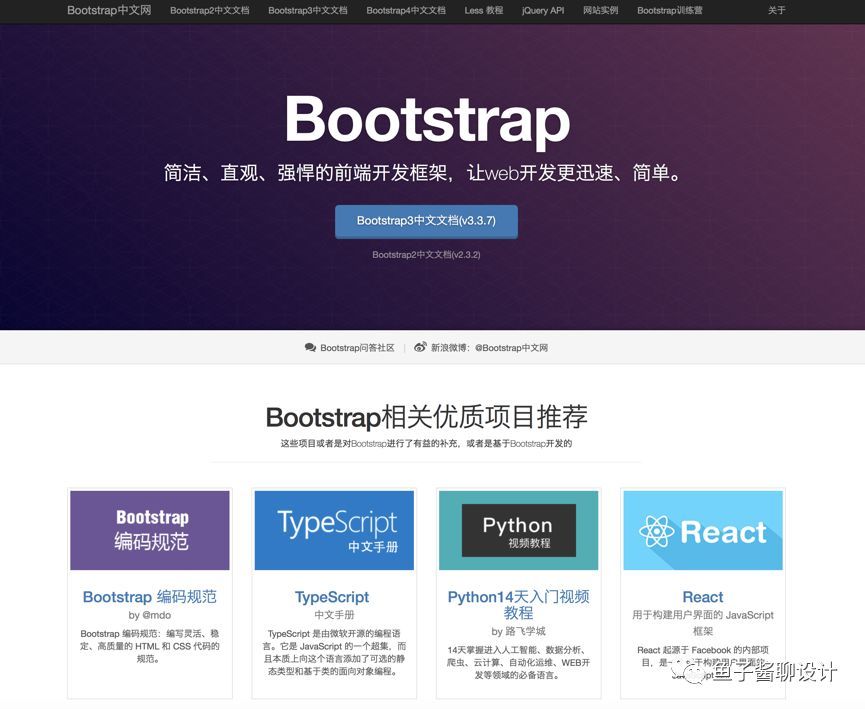Open the React card thumbnail

coord(703,530)
